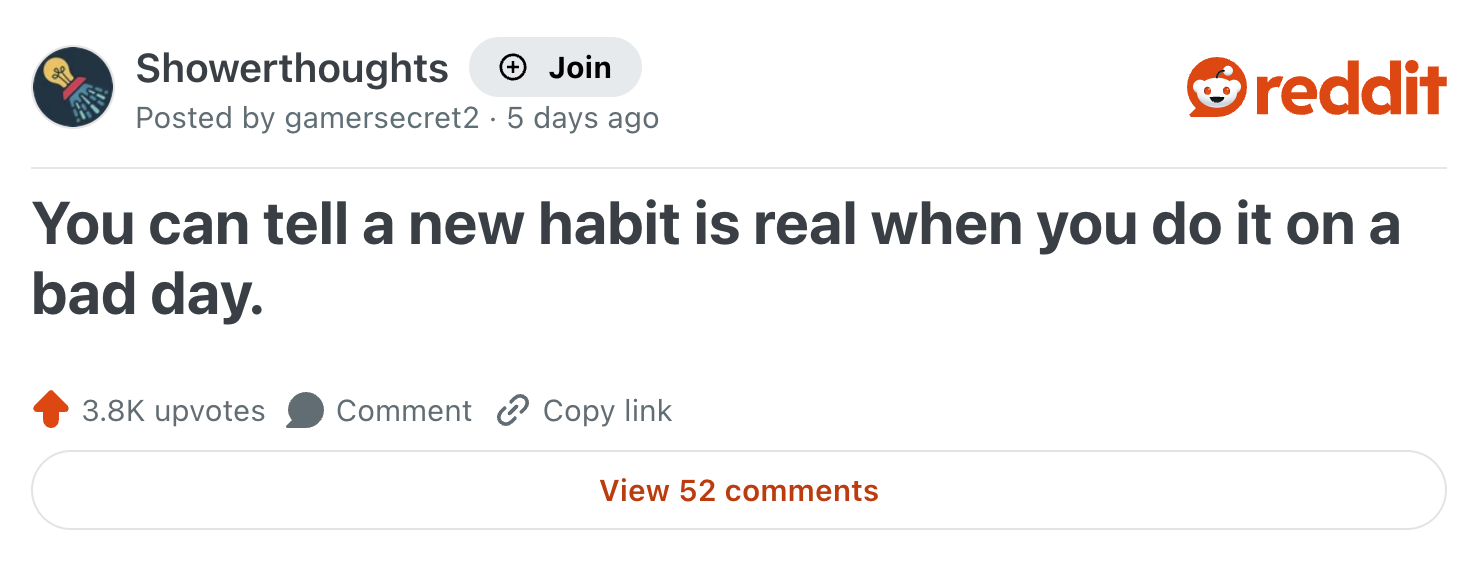The width and height of the screenshot is (1478, 584).
Task: Click the horizontal divider below the header
Action: (739, 168)
